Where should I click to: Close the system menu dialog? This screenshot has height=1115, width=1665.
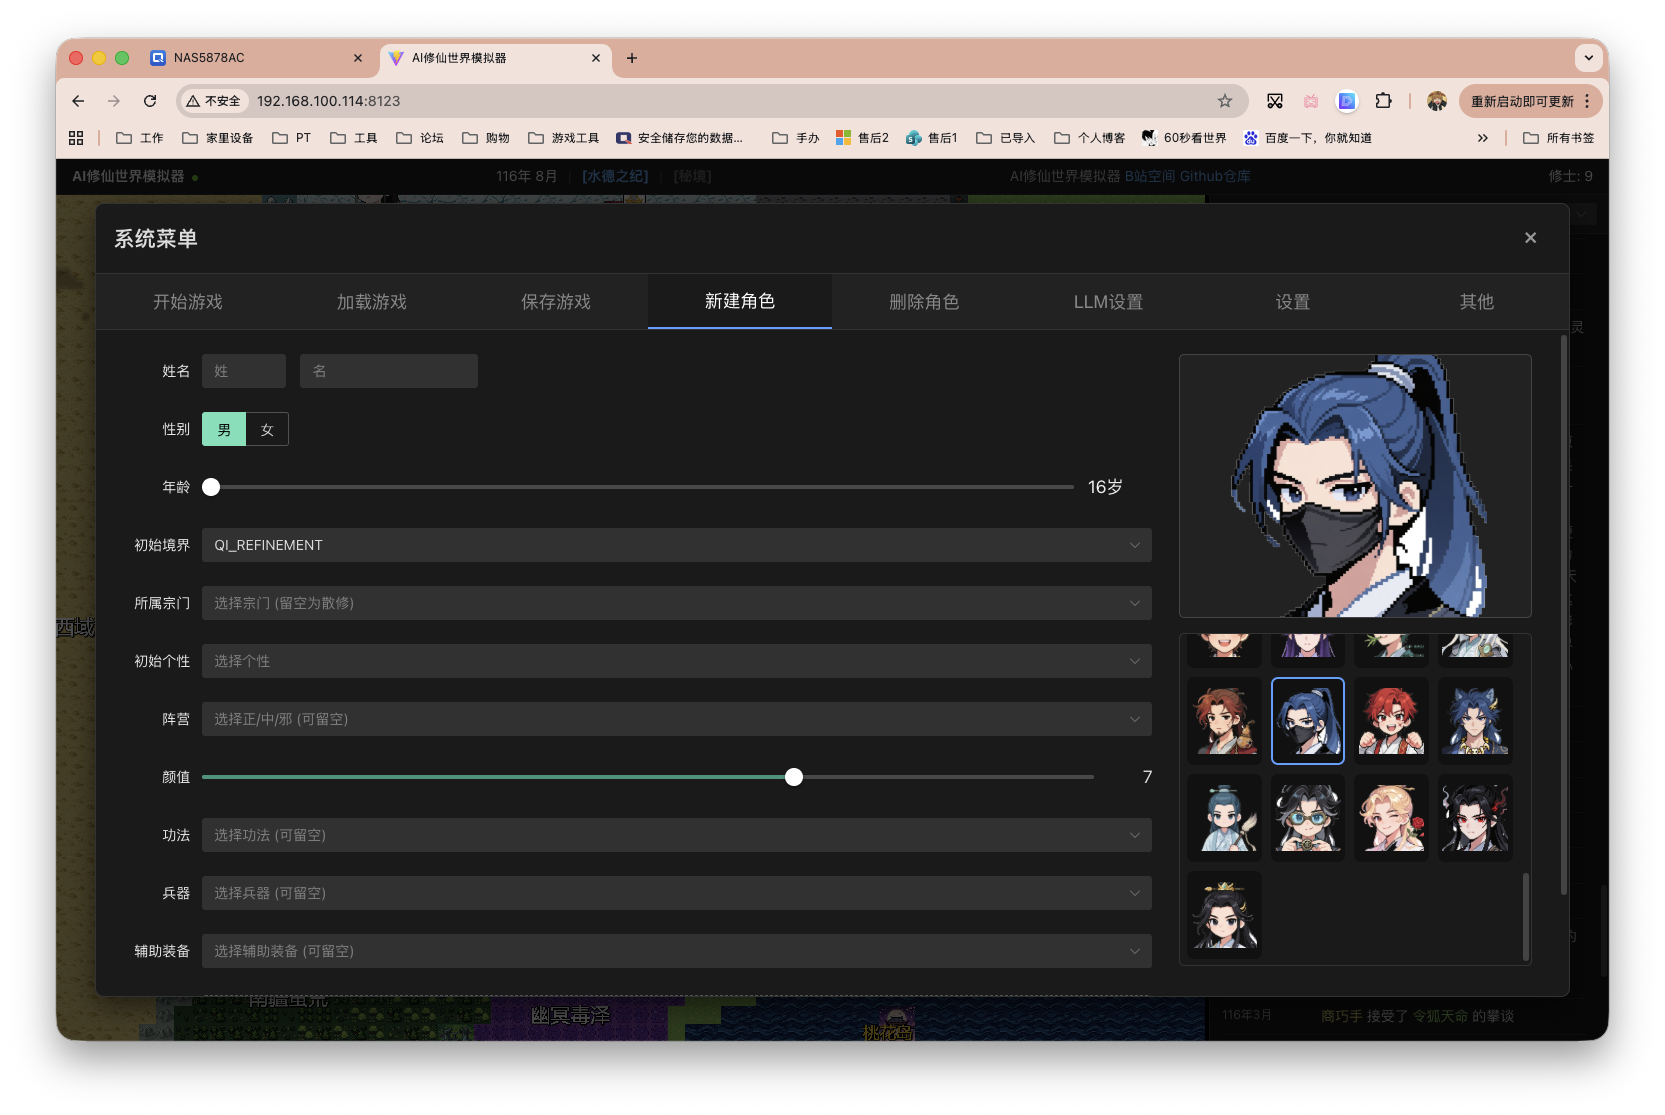[1530, 238]
